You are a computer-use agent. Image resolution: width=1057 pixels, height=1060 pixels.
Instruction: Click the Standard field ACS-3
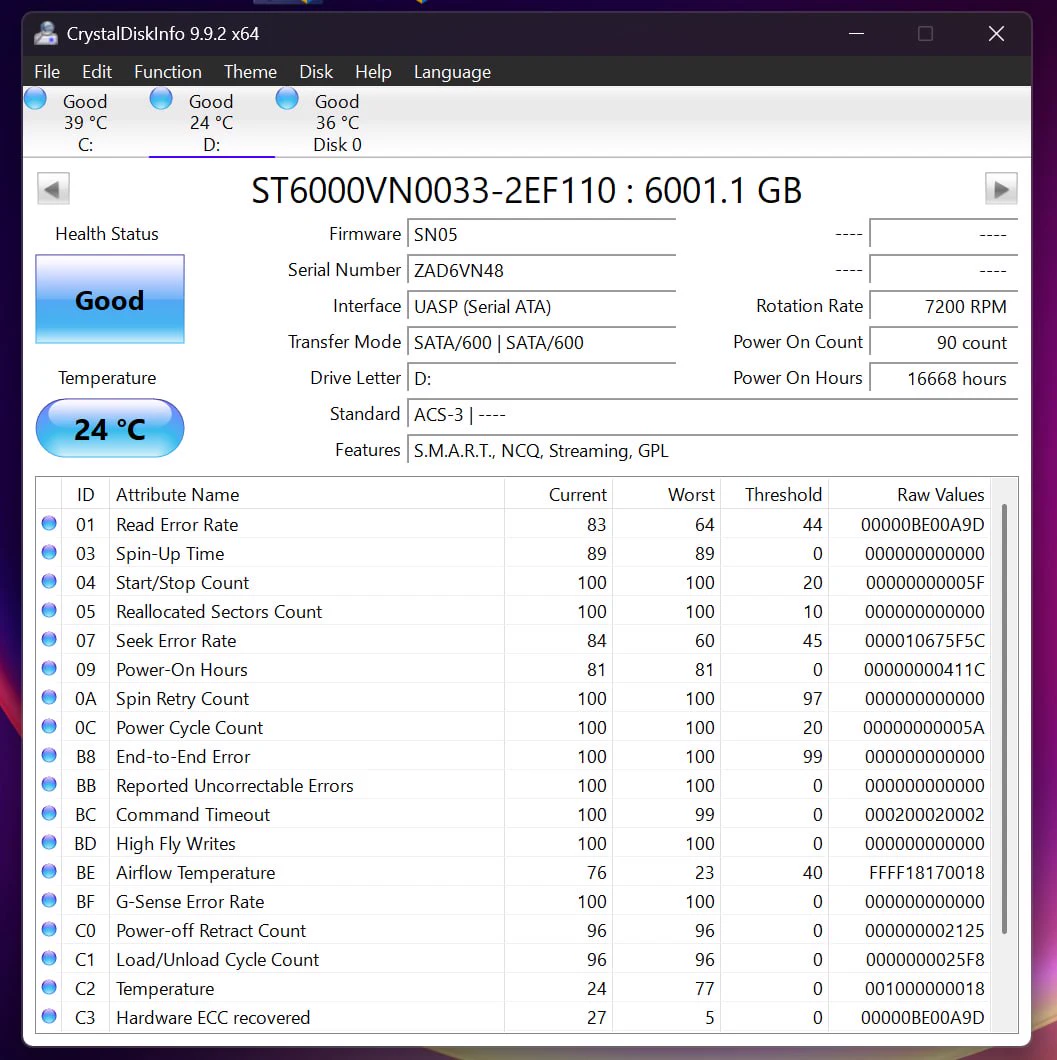tap(712, 414)
